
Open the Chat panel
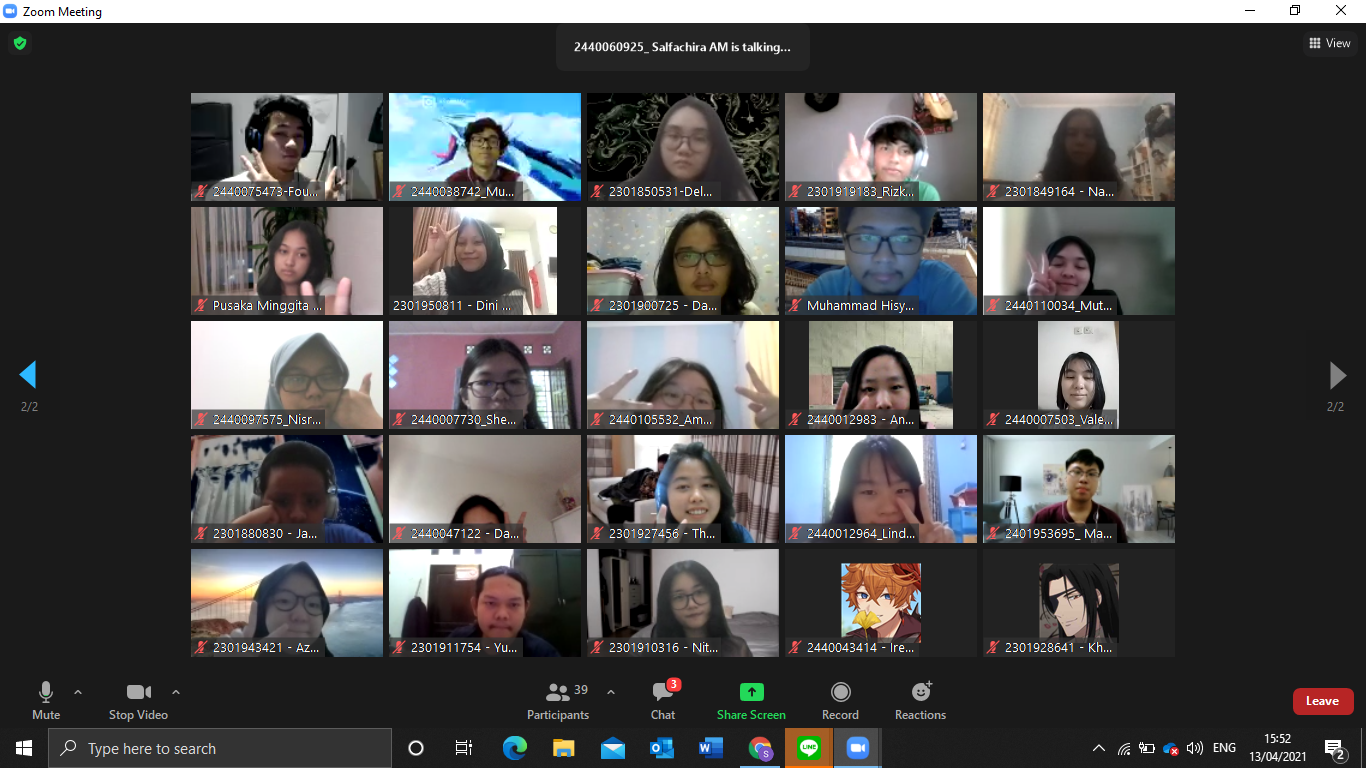point(663,700)
